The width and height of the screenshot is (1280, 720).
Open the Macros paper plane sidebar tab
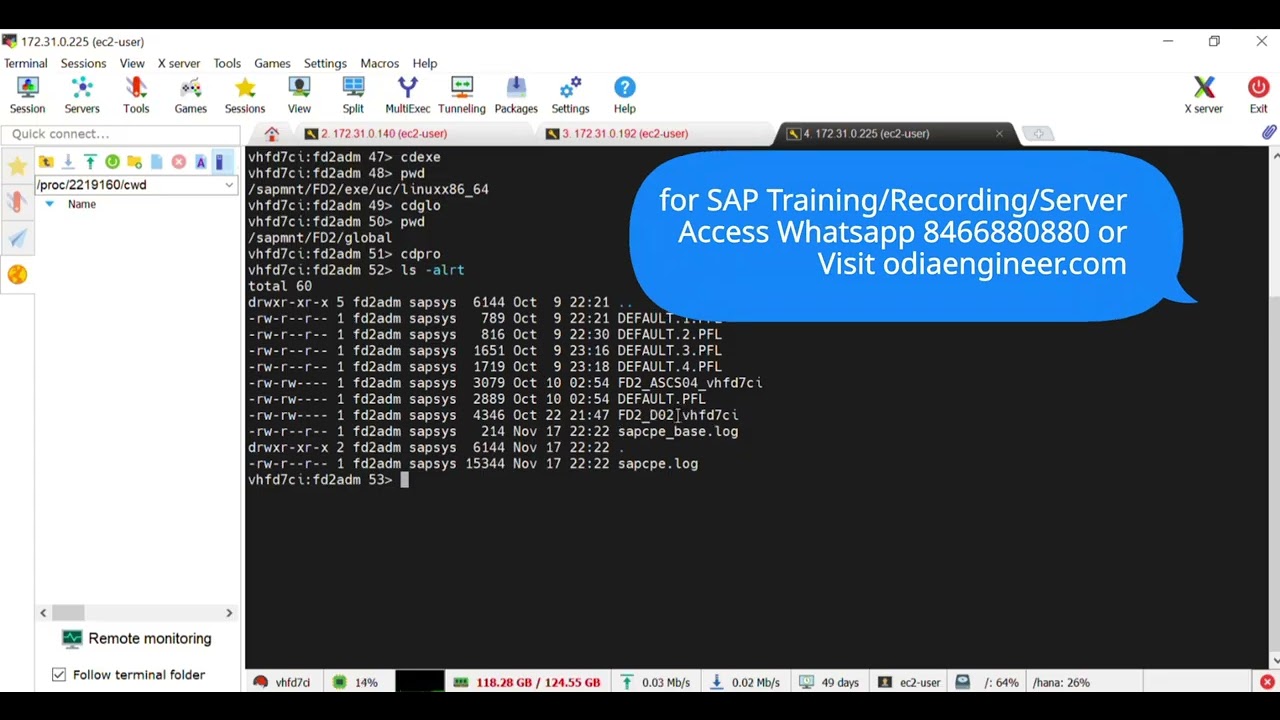tap(17, 238)
